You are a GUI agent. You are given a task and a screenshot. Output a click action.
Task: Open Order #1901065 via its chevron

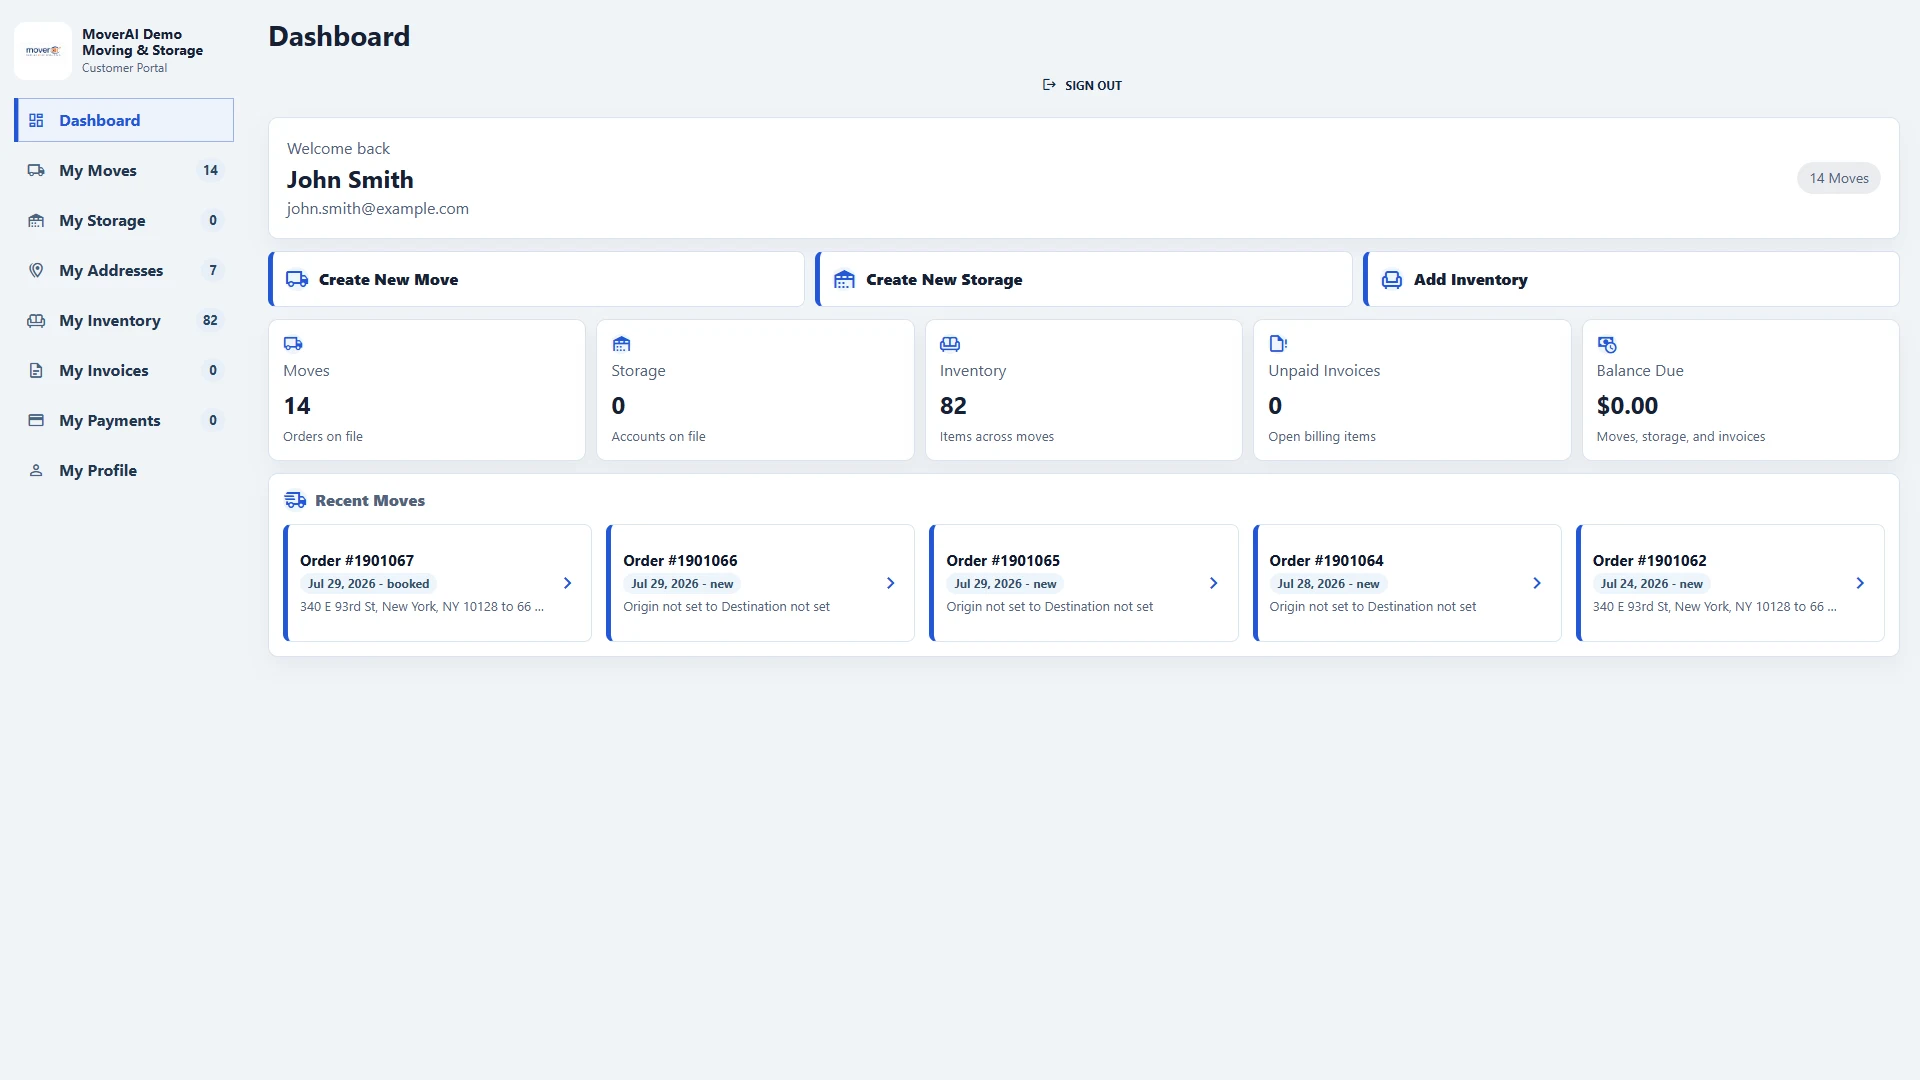click(x=1213, y=583)
